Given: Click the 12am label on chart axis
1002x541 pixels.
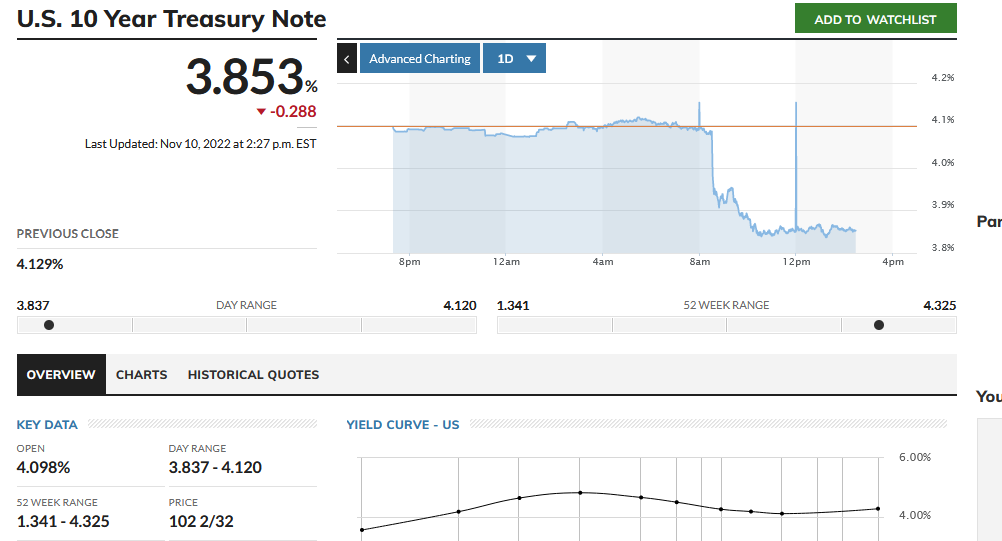Looking at the screenshot, I should 506,262.
